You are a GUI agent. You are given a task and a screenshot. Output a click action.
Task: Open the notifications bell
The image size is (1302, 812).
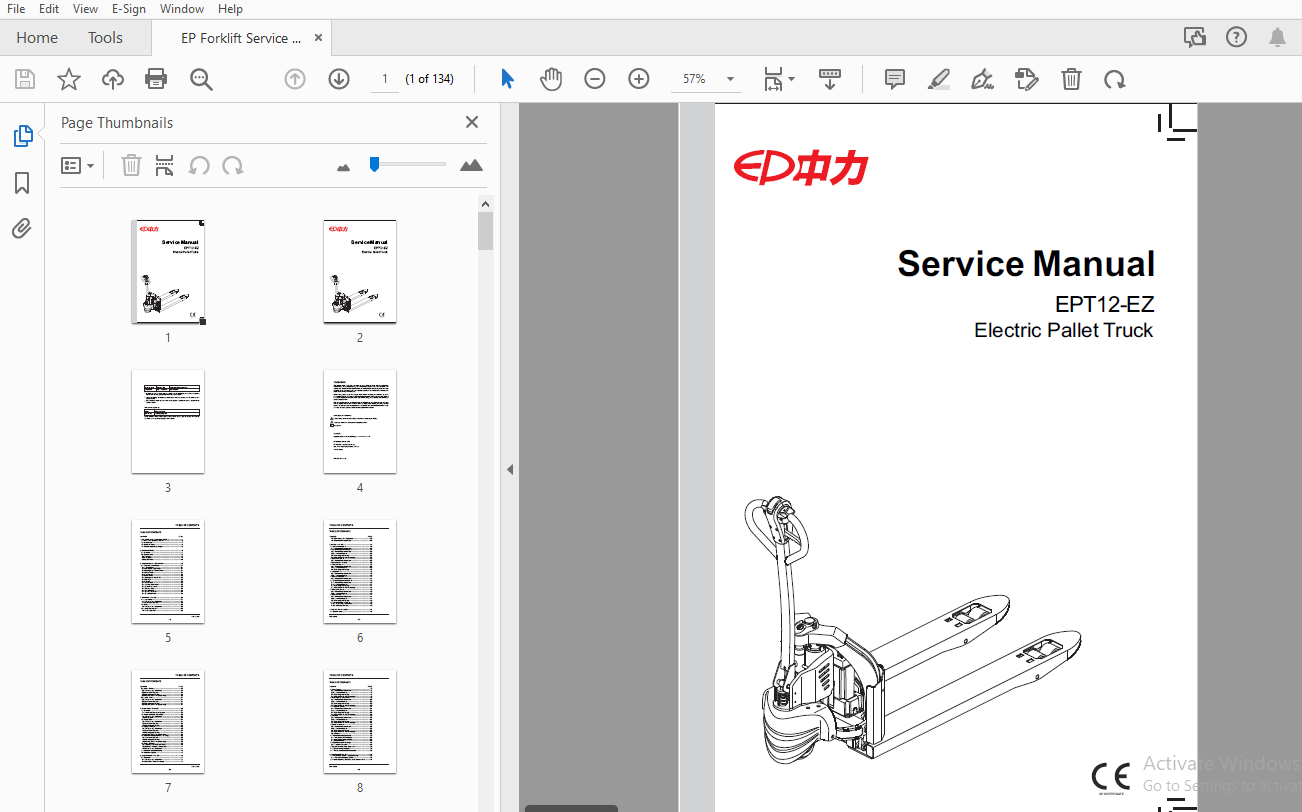[x=1277, y=38]
